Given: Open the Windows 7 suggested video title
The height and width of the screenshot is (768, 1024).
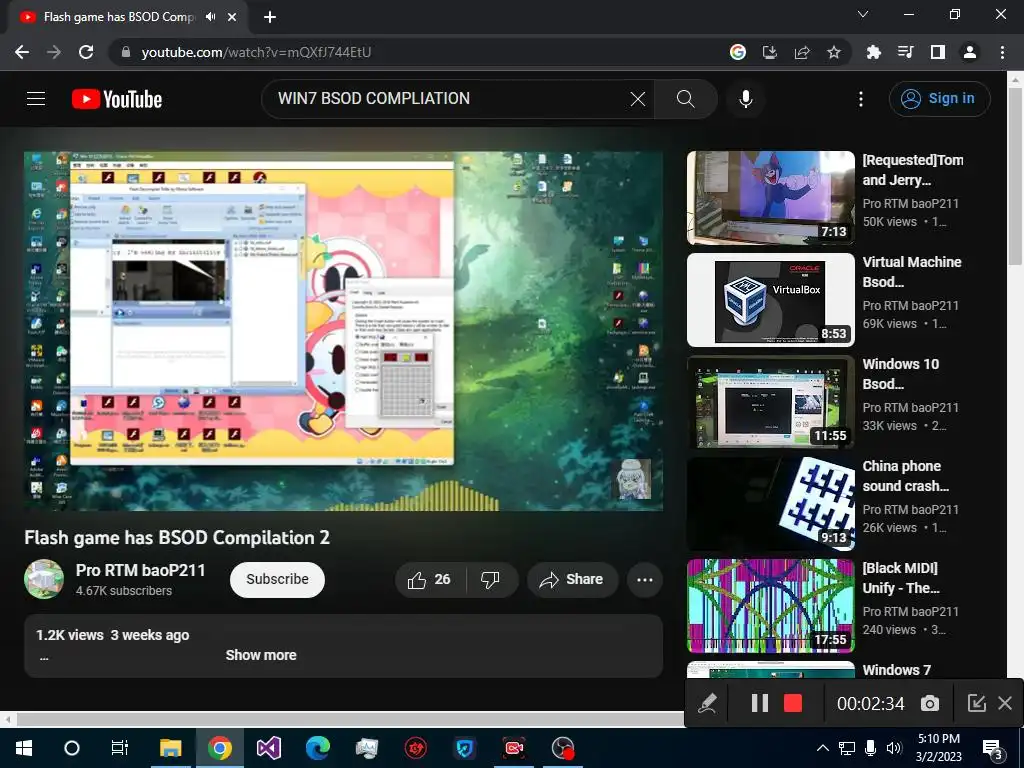Looking at the screenshot, I should [897, 670].
